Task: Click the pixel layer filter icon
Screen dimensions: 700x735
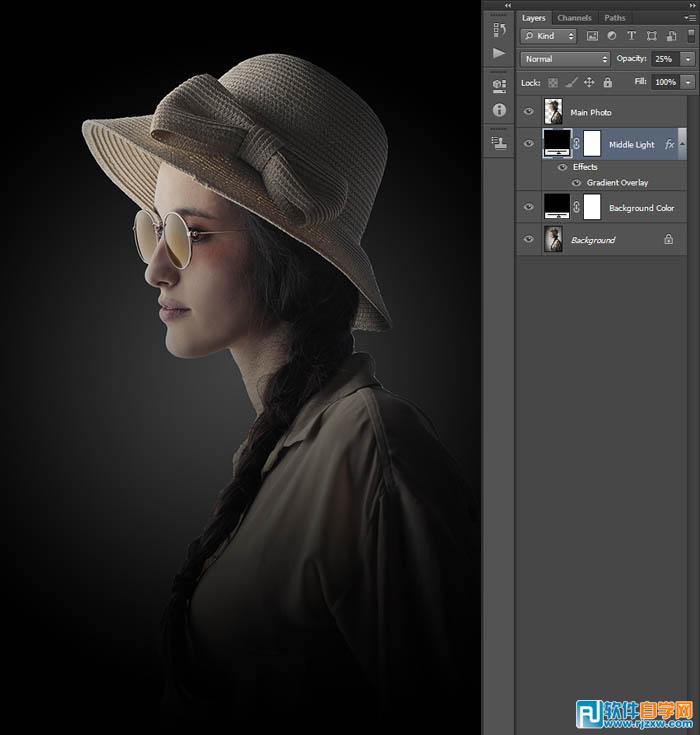Action: click(x=592, y=36)
